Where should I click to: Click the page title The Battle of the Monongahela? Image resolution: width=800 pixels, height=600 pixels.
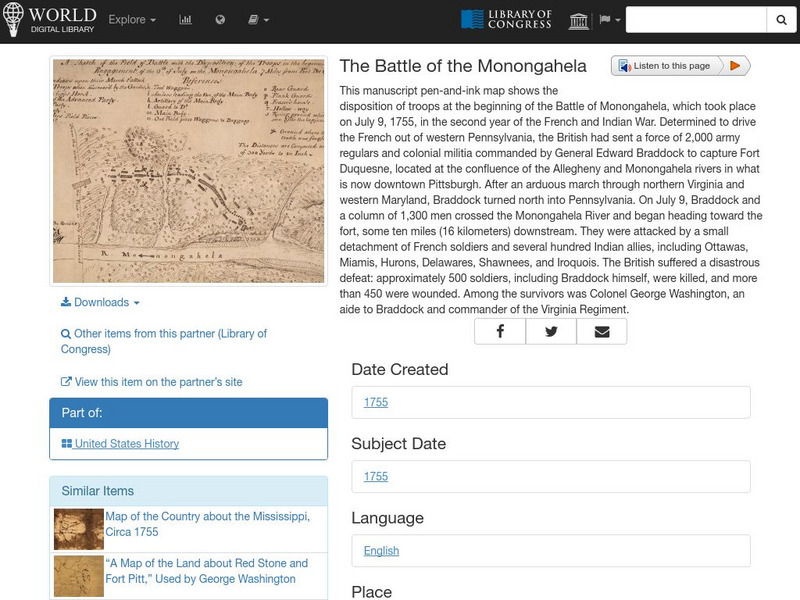[x=463, y=66]
